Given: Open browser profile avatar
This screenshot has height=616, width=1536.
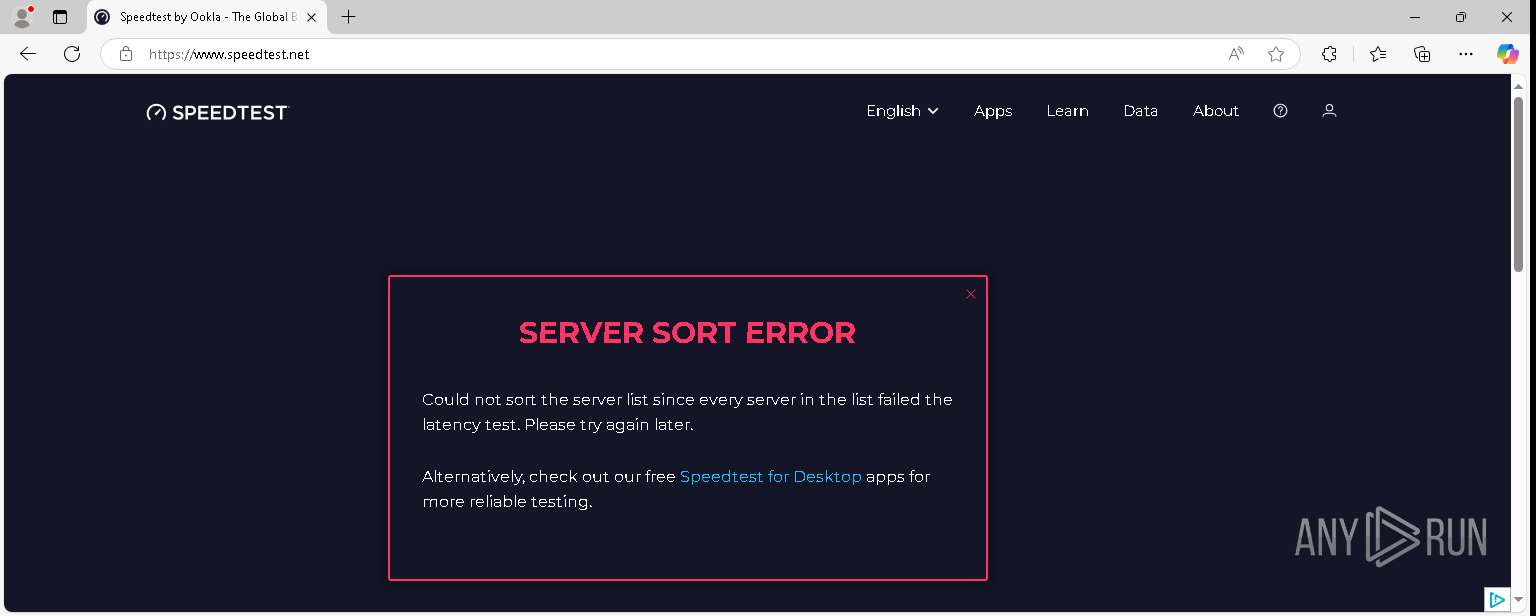Looking at the screenshot, I should point(22,17).
